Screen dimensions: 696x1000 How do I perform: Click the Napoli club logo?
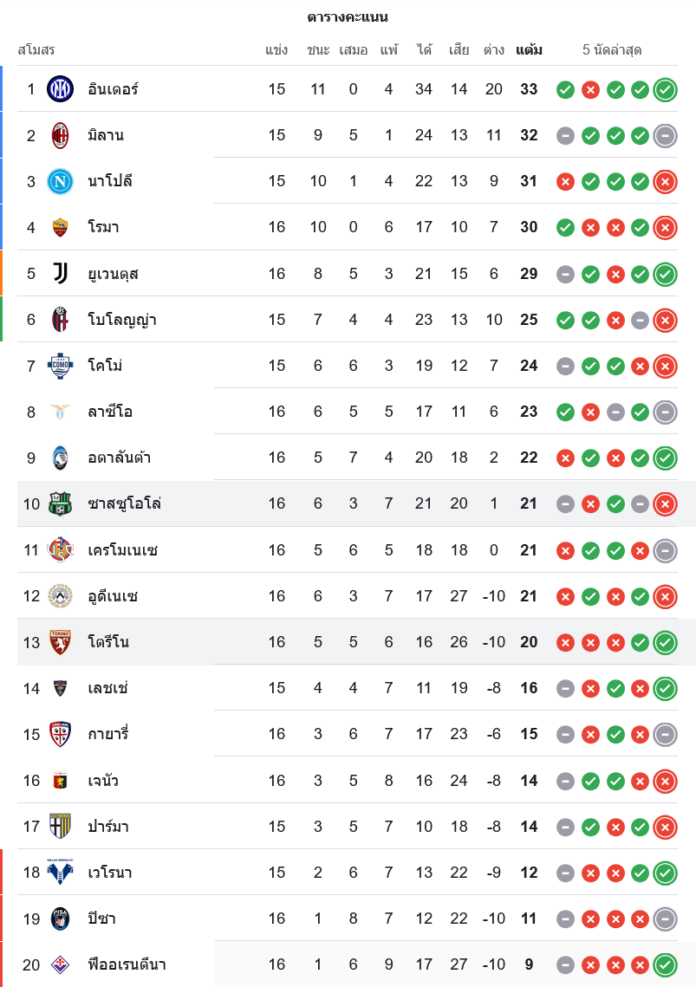coord(61,181)
